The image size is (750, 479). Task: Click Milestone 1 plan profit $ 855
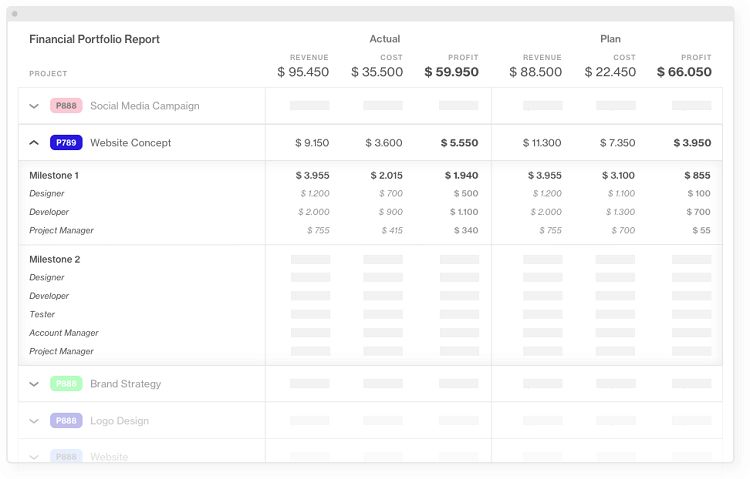[697, 176]
